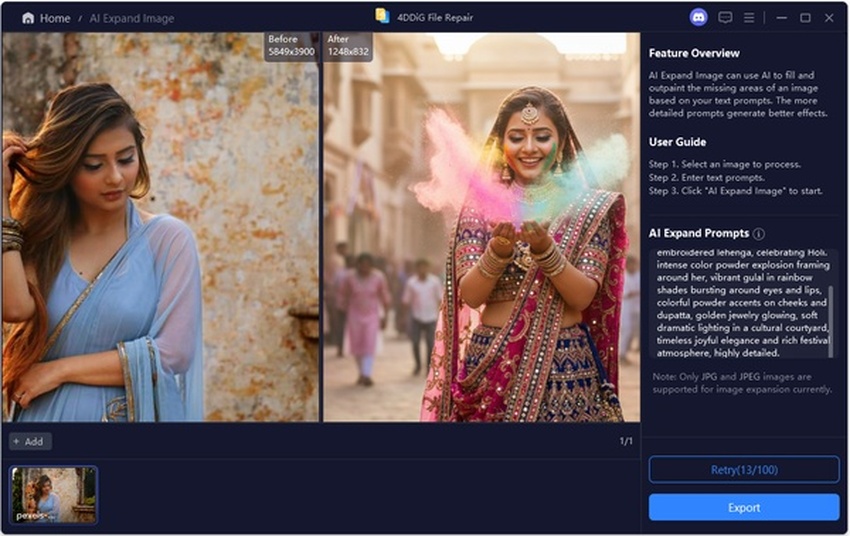Click Retry(13/100) button

pos(744,470)
